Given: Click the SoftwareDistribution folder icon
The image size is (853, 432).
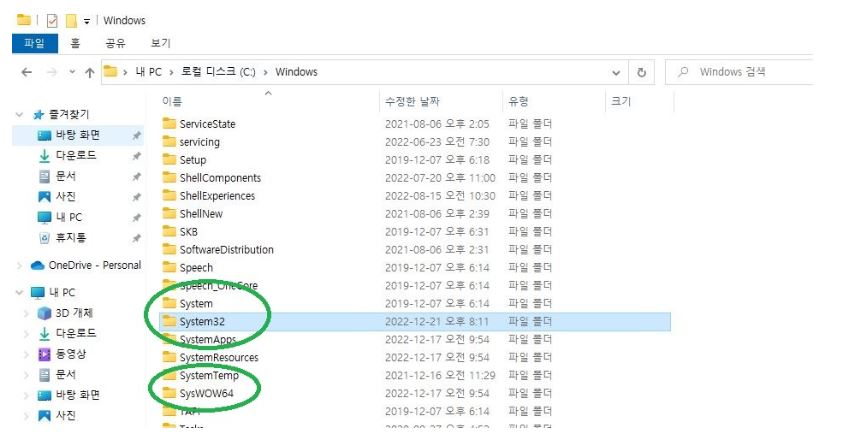Looking at the screenshot, I should [170, 249].
